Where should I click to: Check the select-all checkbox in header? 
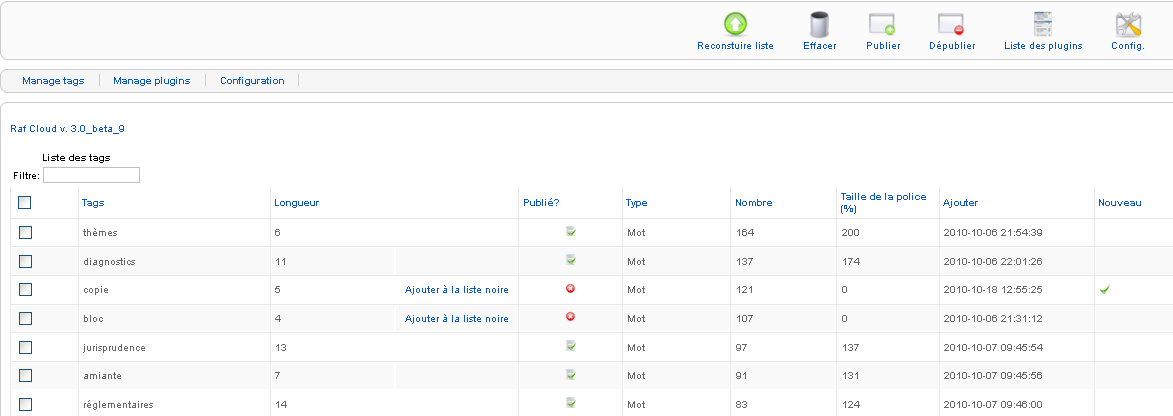[25, 202]
